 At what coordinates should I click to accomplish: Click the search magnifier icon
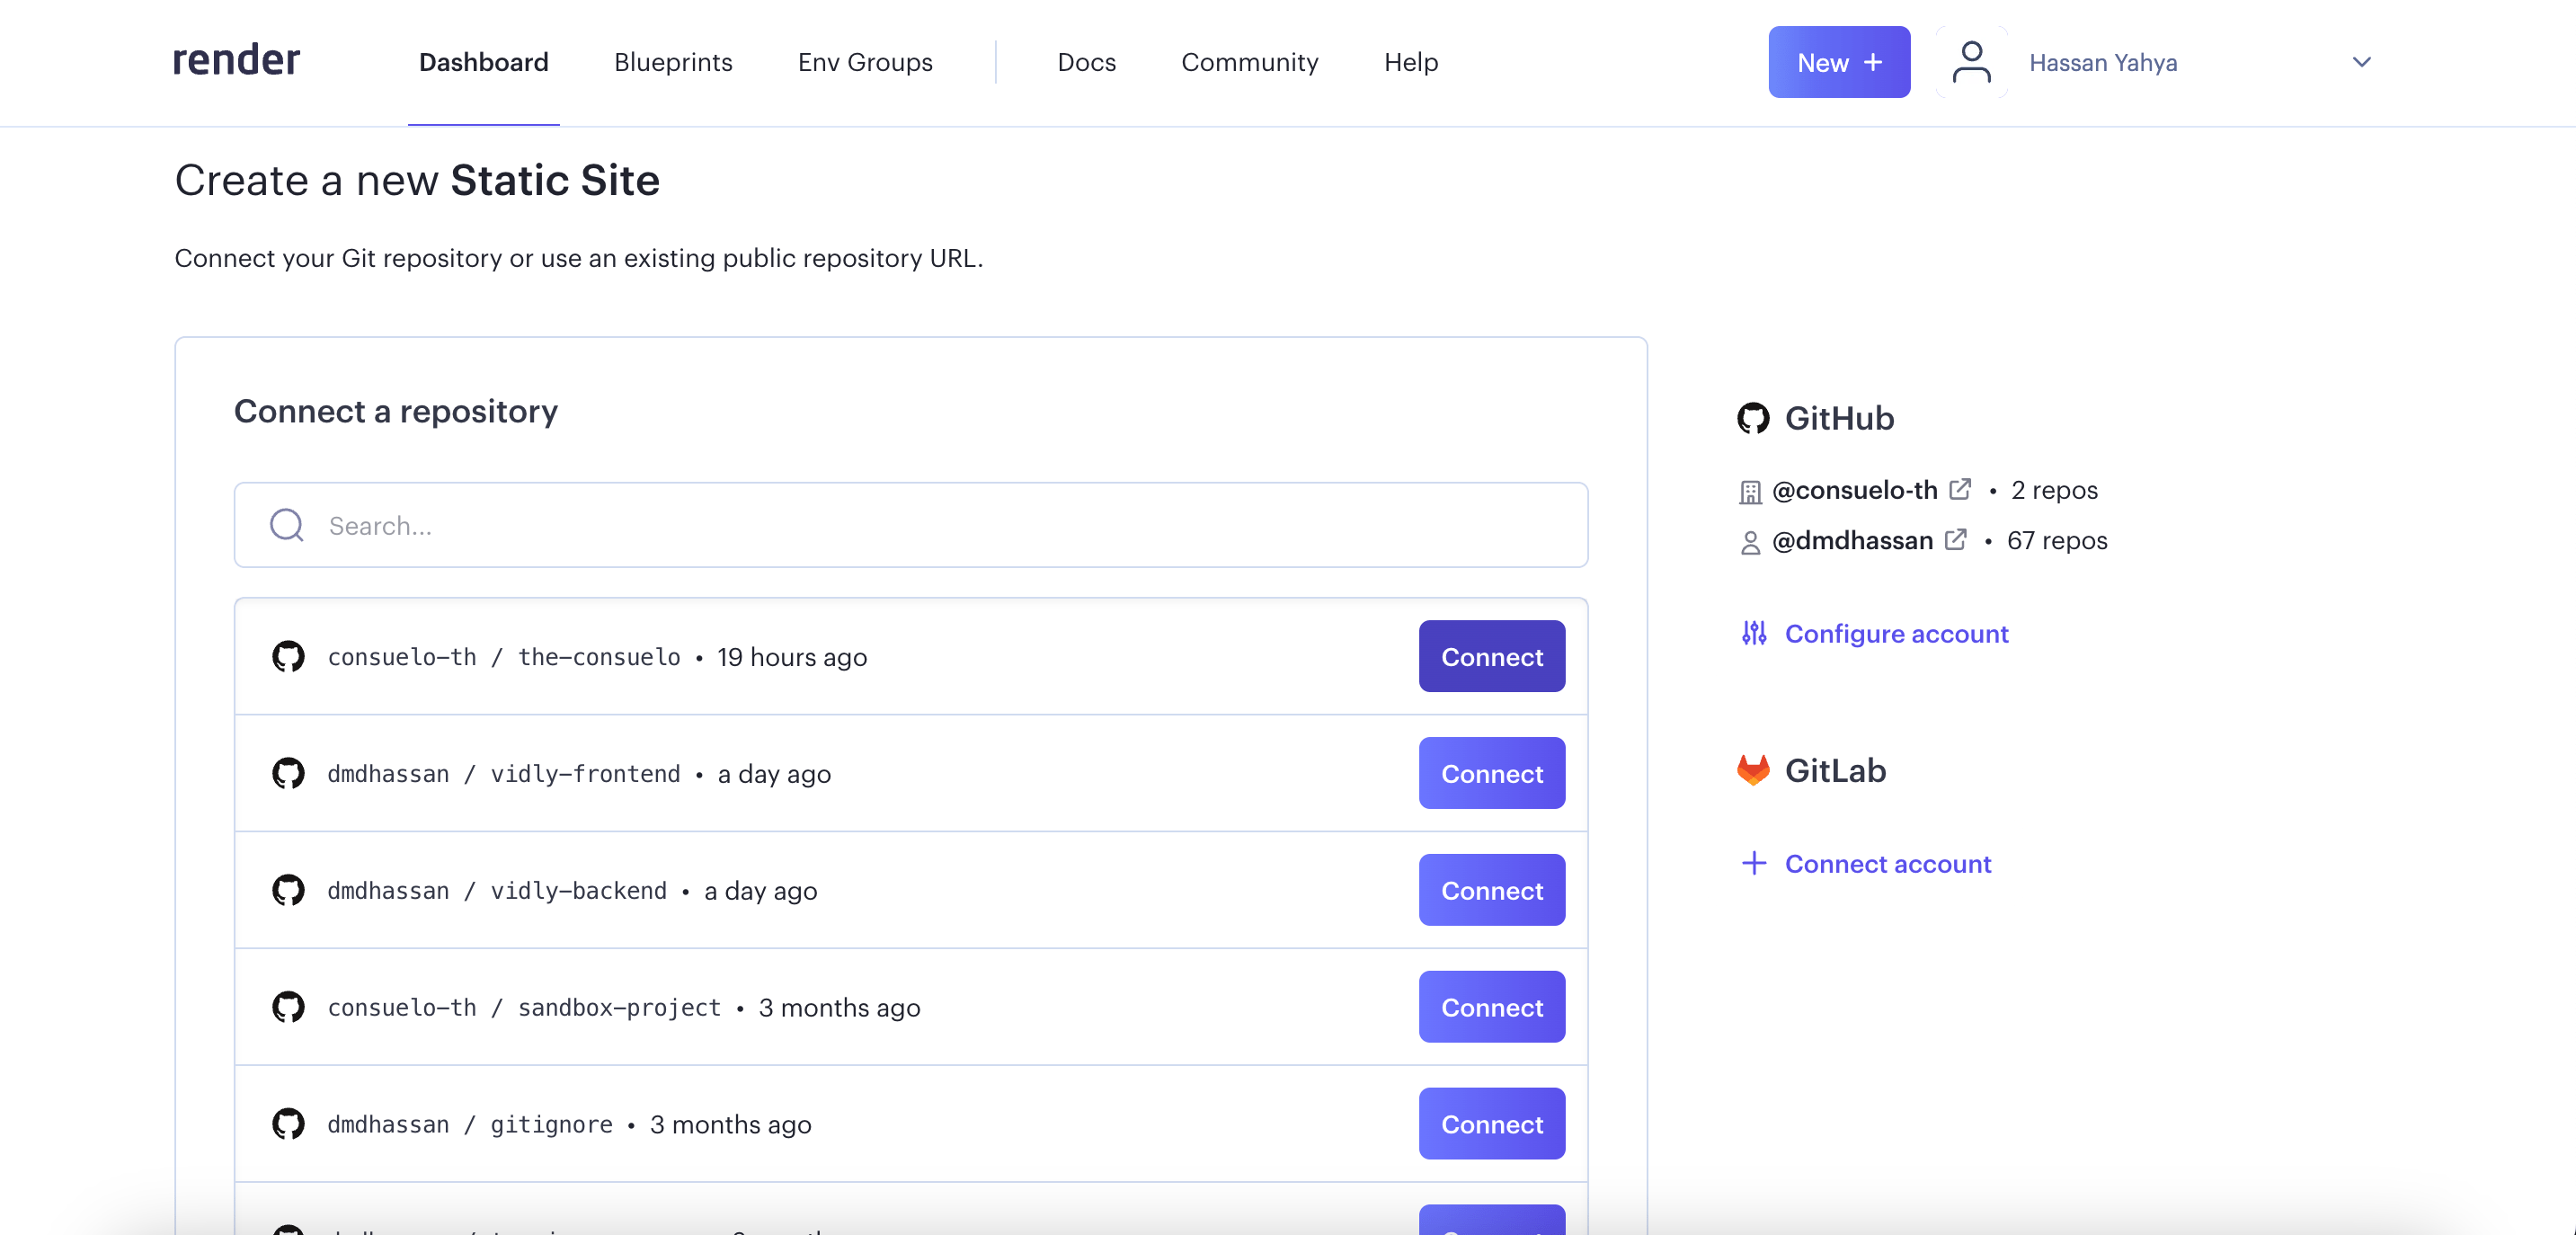tap(287, 525)
